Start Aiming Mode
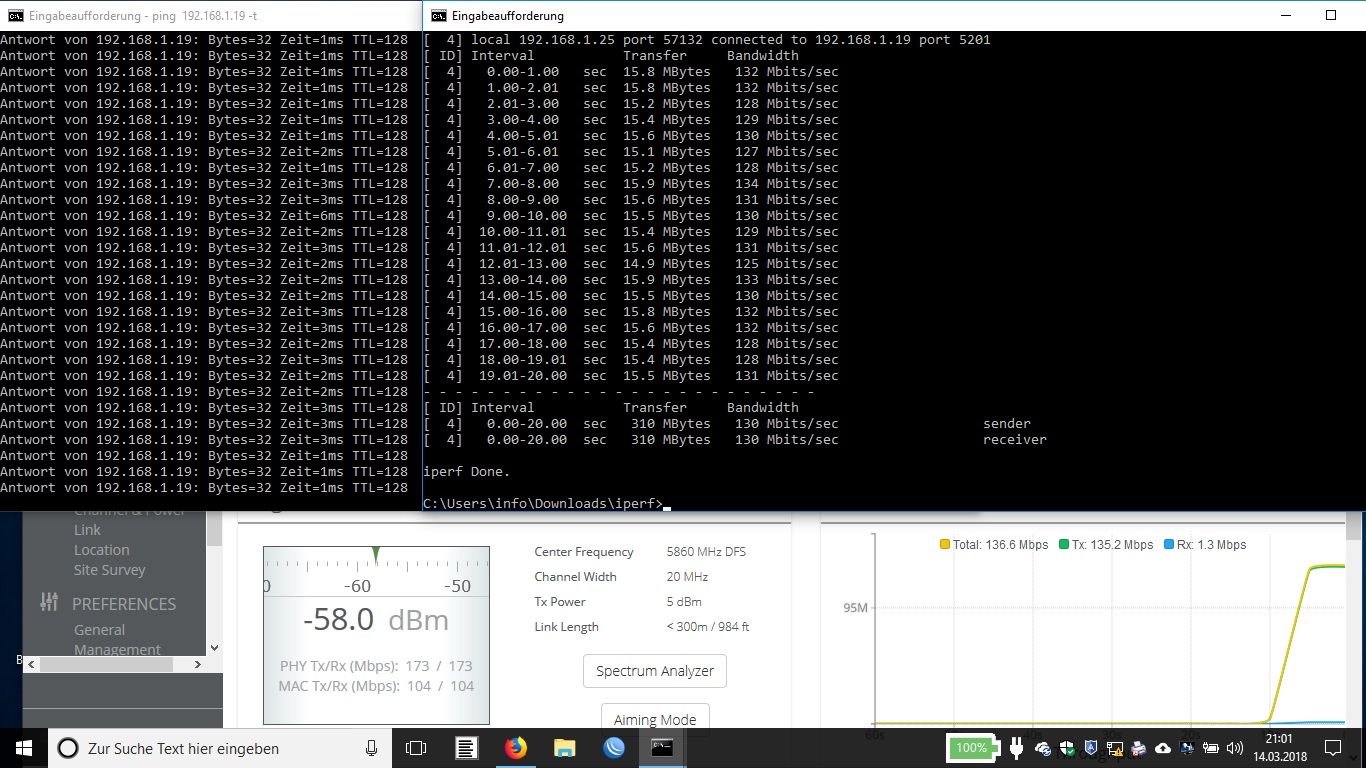The height and width of the screenshot is (768, 1366). pos(655,719)
